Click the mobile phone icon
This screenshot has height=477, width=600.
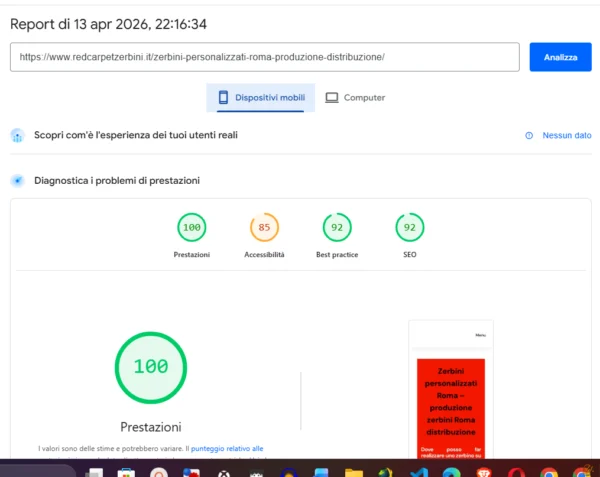point(223,98)
